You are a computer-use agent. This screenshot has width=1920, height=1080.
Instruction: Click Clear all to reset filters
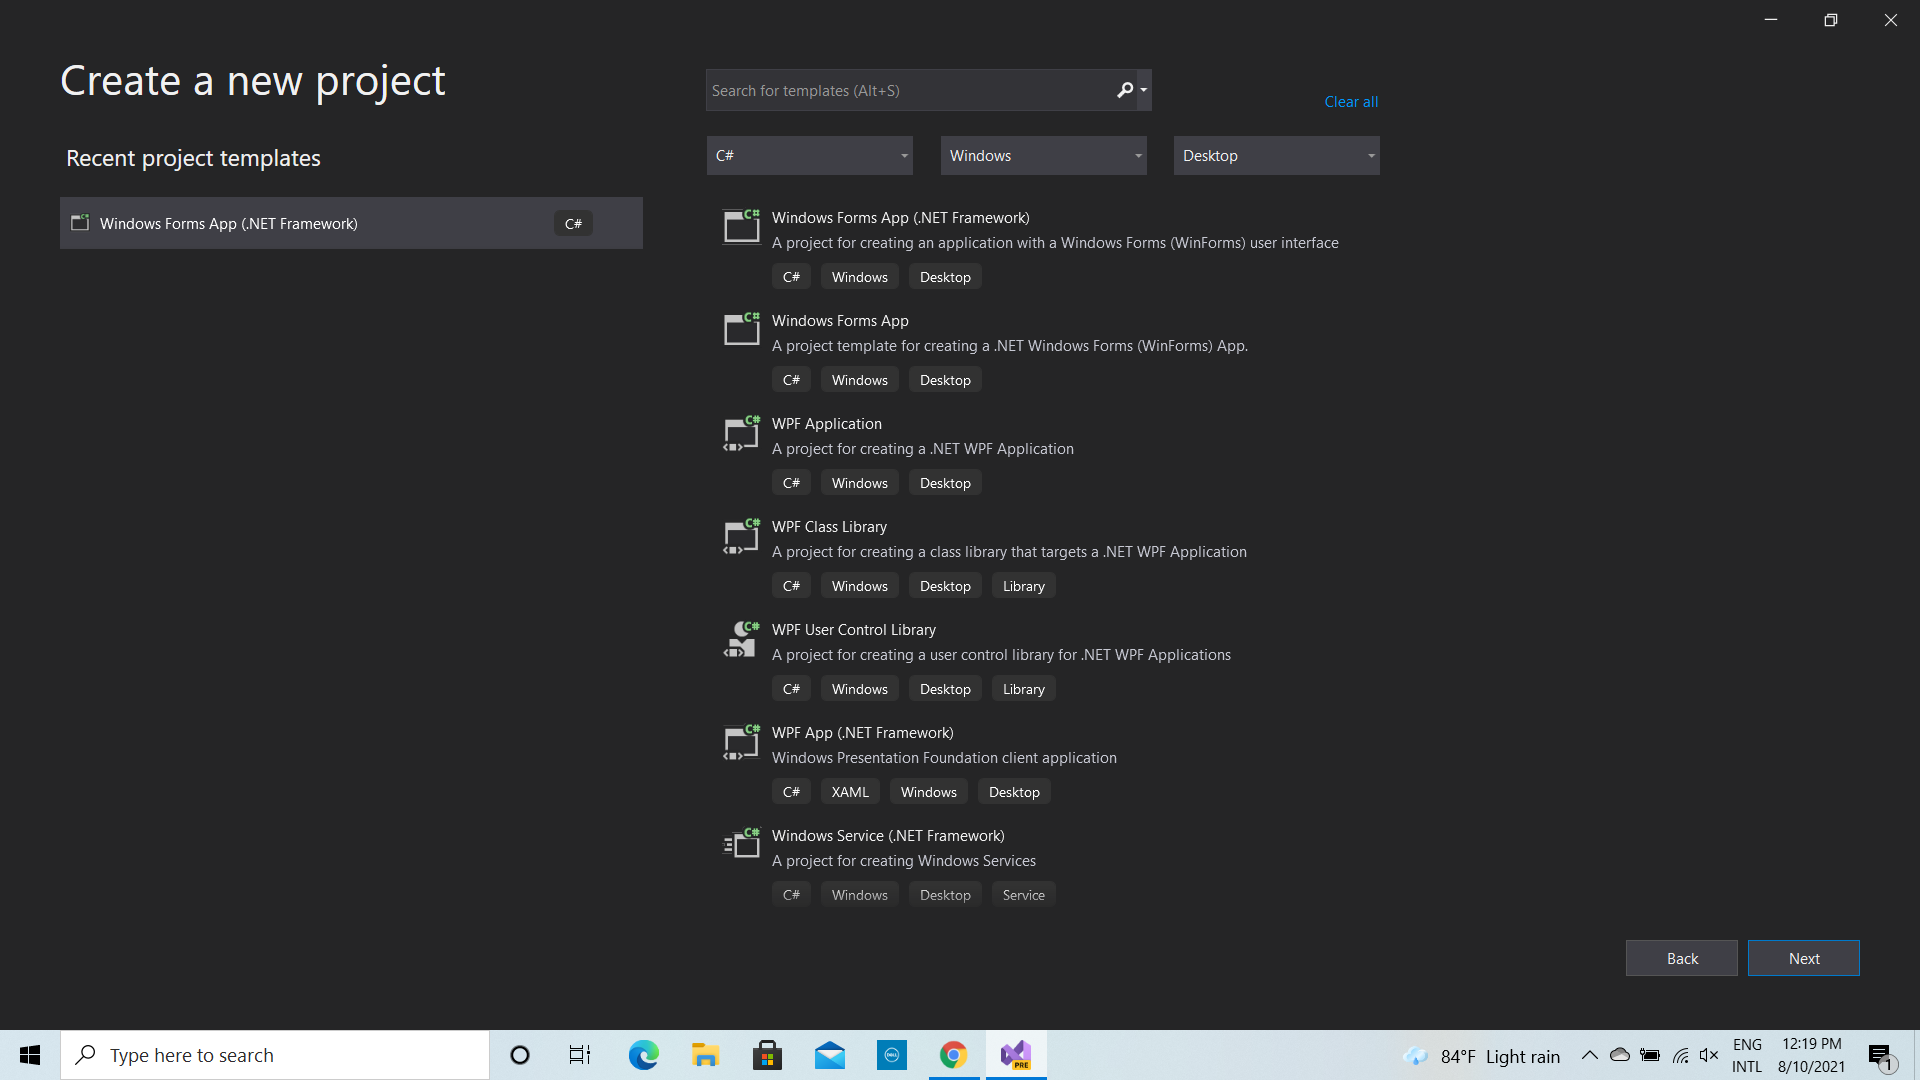1351,101
